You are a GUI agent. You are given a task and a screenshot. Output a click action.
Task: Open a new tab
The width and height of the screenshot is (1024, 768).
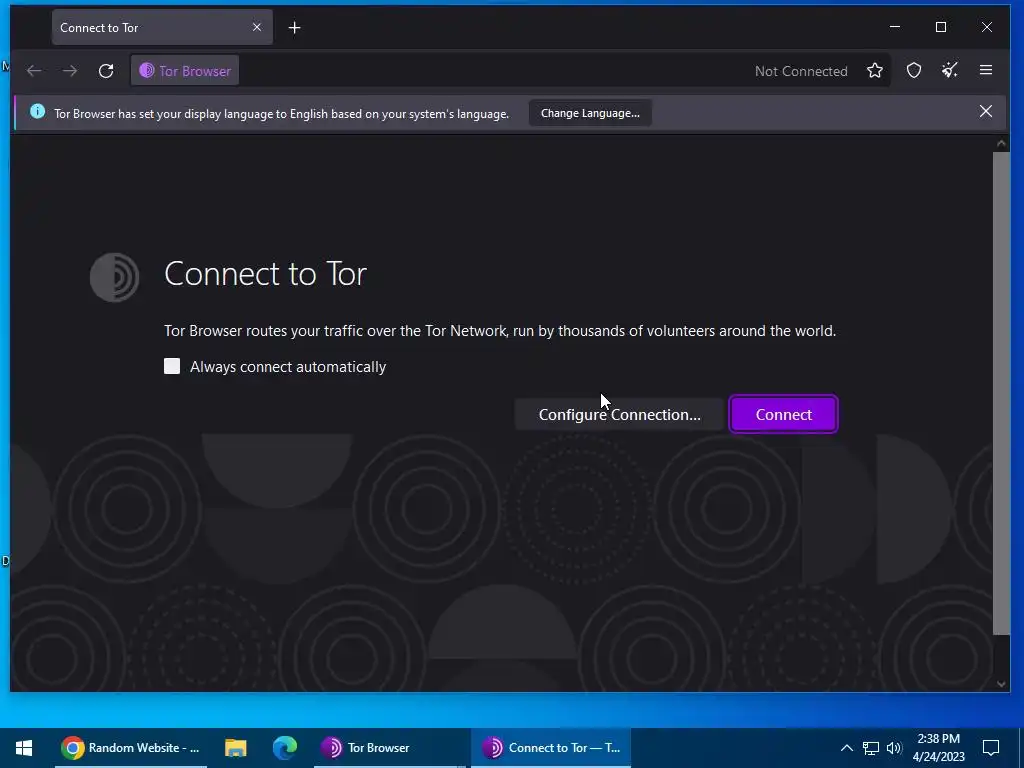point(295,27)
